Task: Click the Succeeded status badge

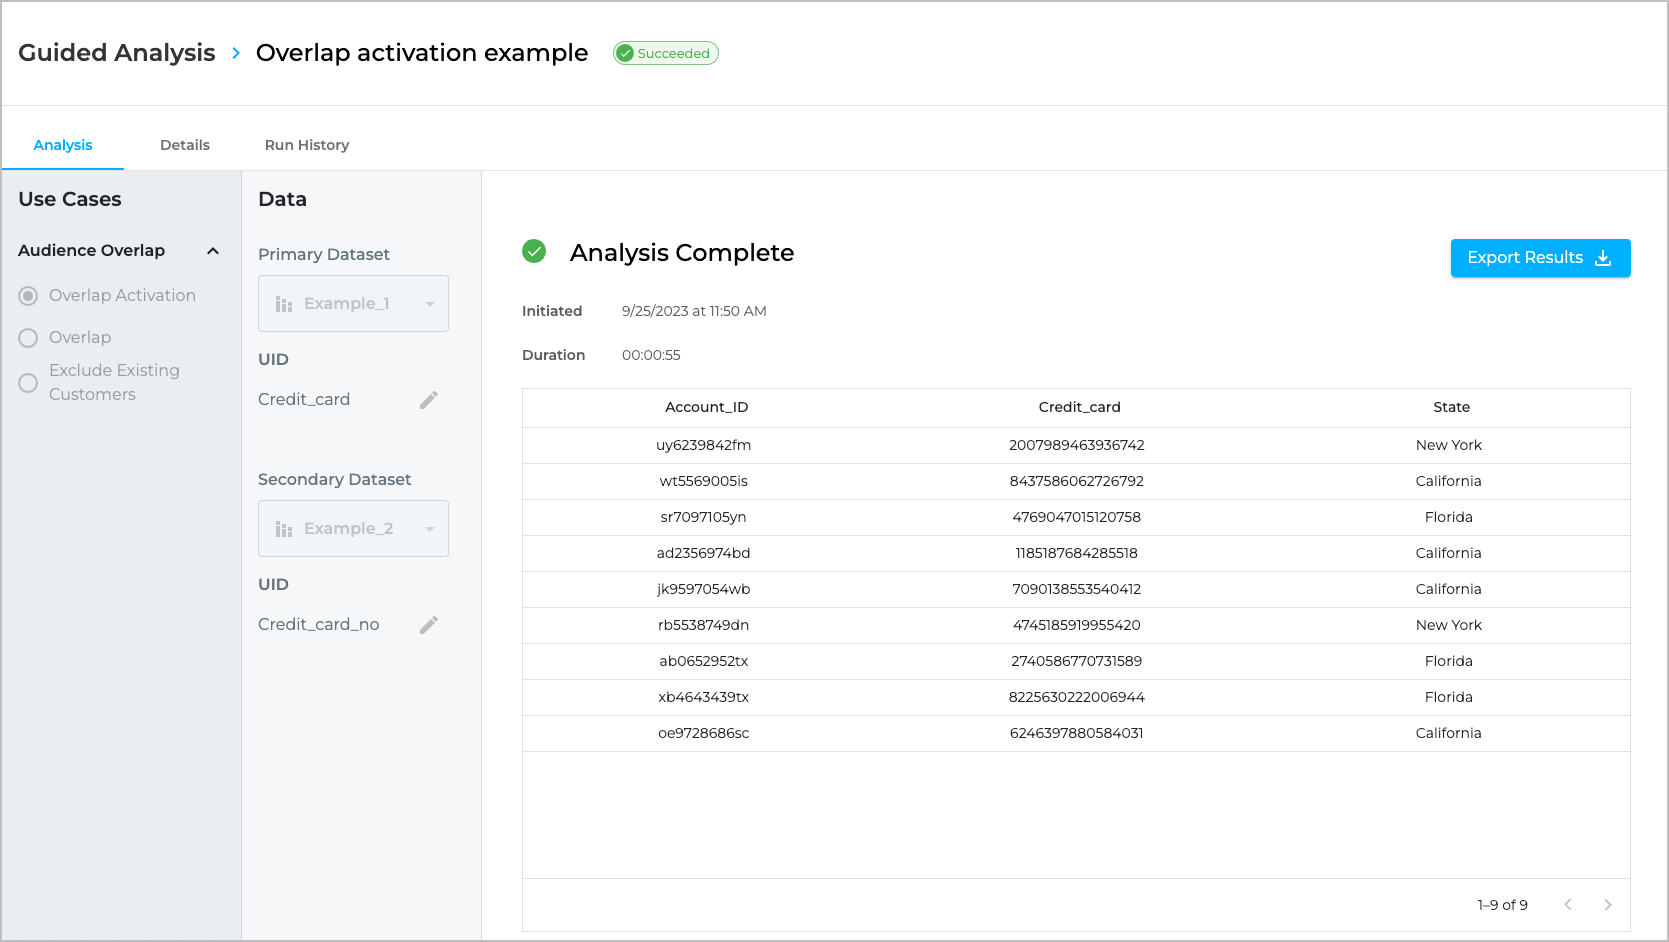Action: [666, 54]
